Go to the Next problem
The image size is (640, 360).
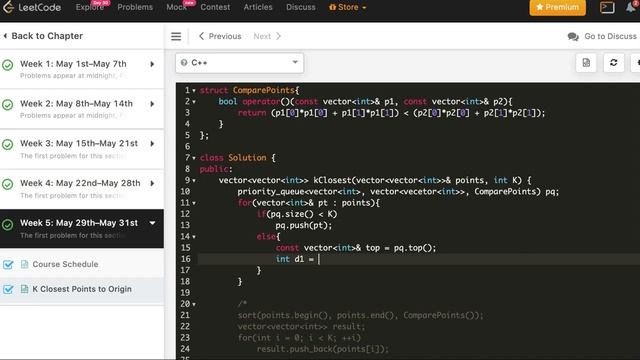tap(267, 36)
